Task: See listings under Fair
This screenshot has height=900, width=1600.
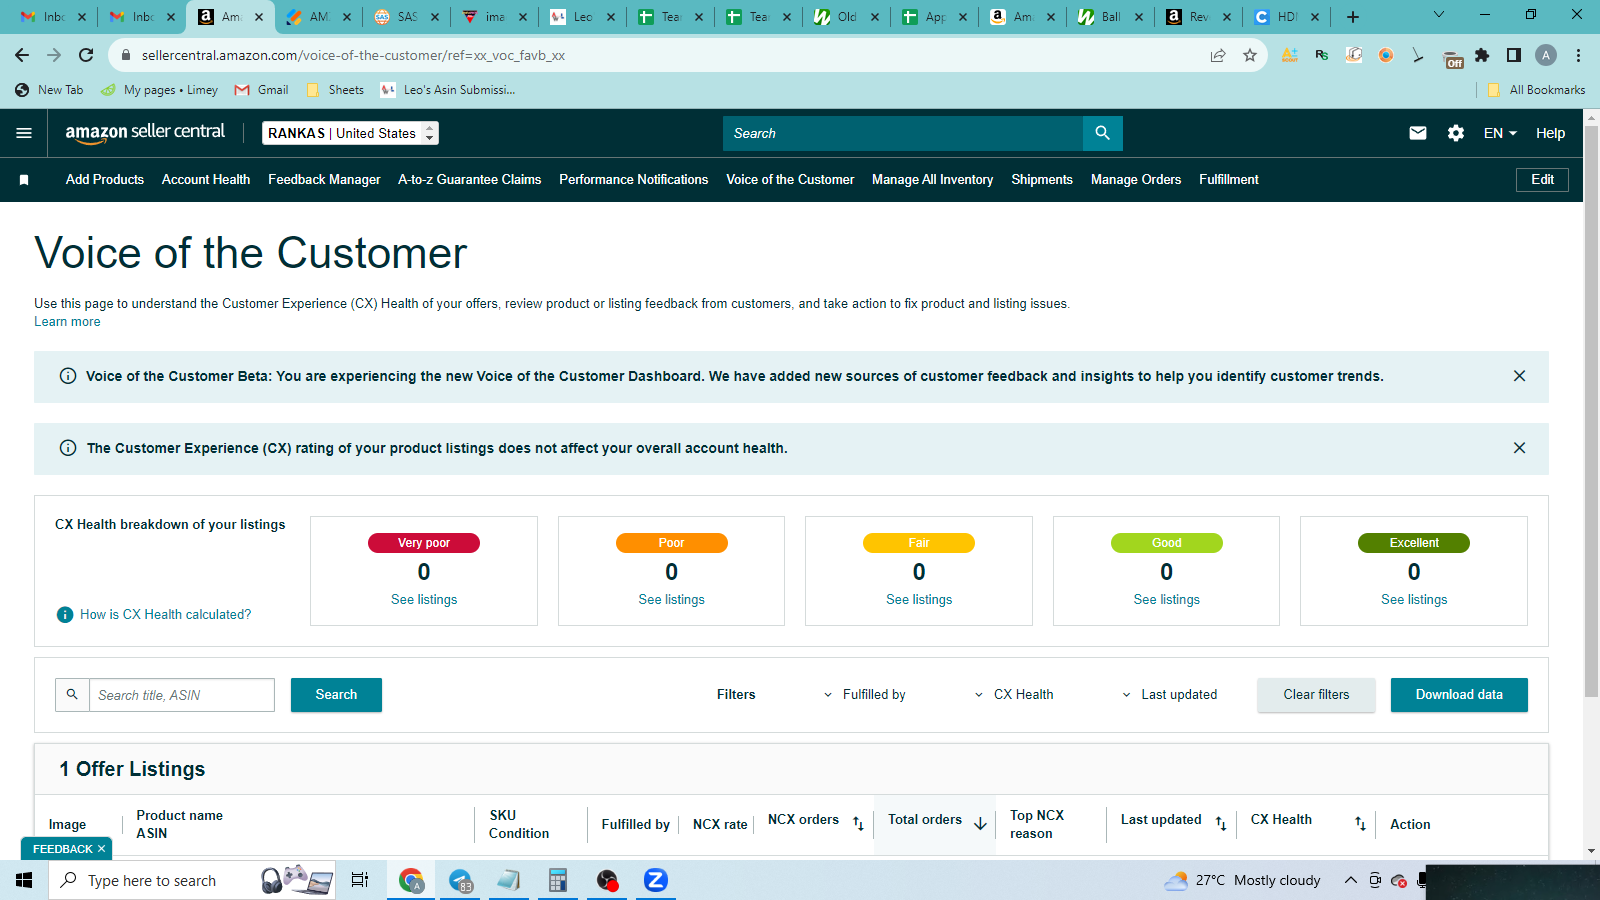Action: [x=919, y=600]
